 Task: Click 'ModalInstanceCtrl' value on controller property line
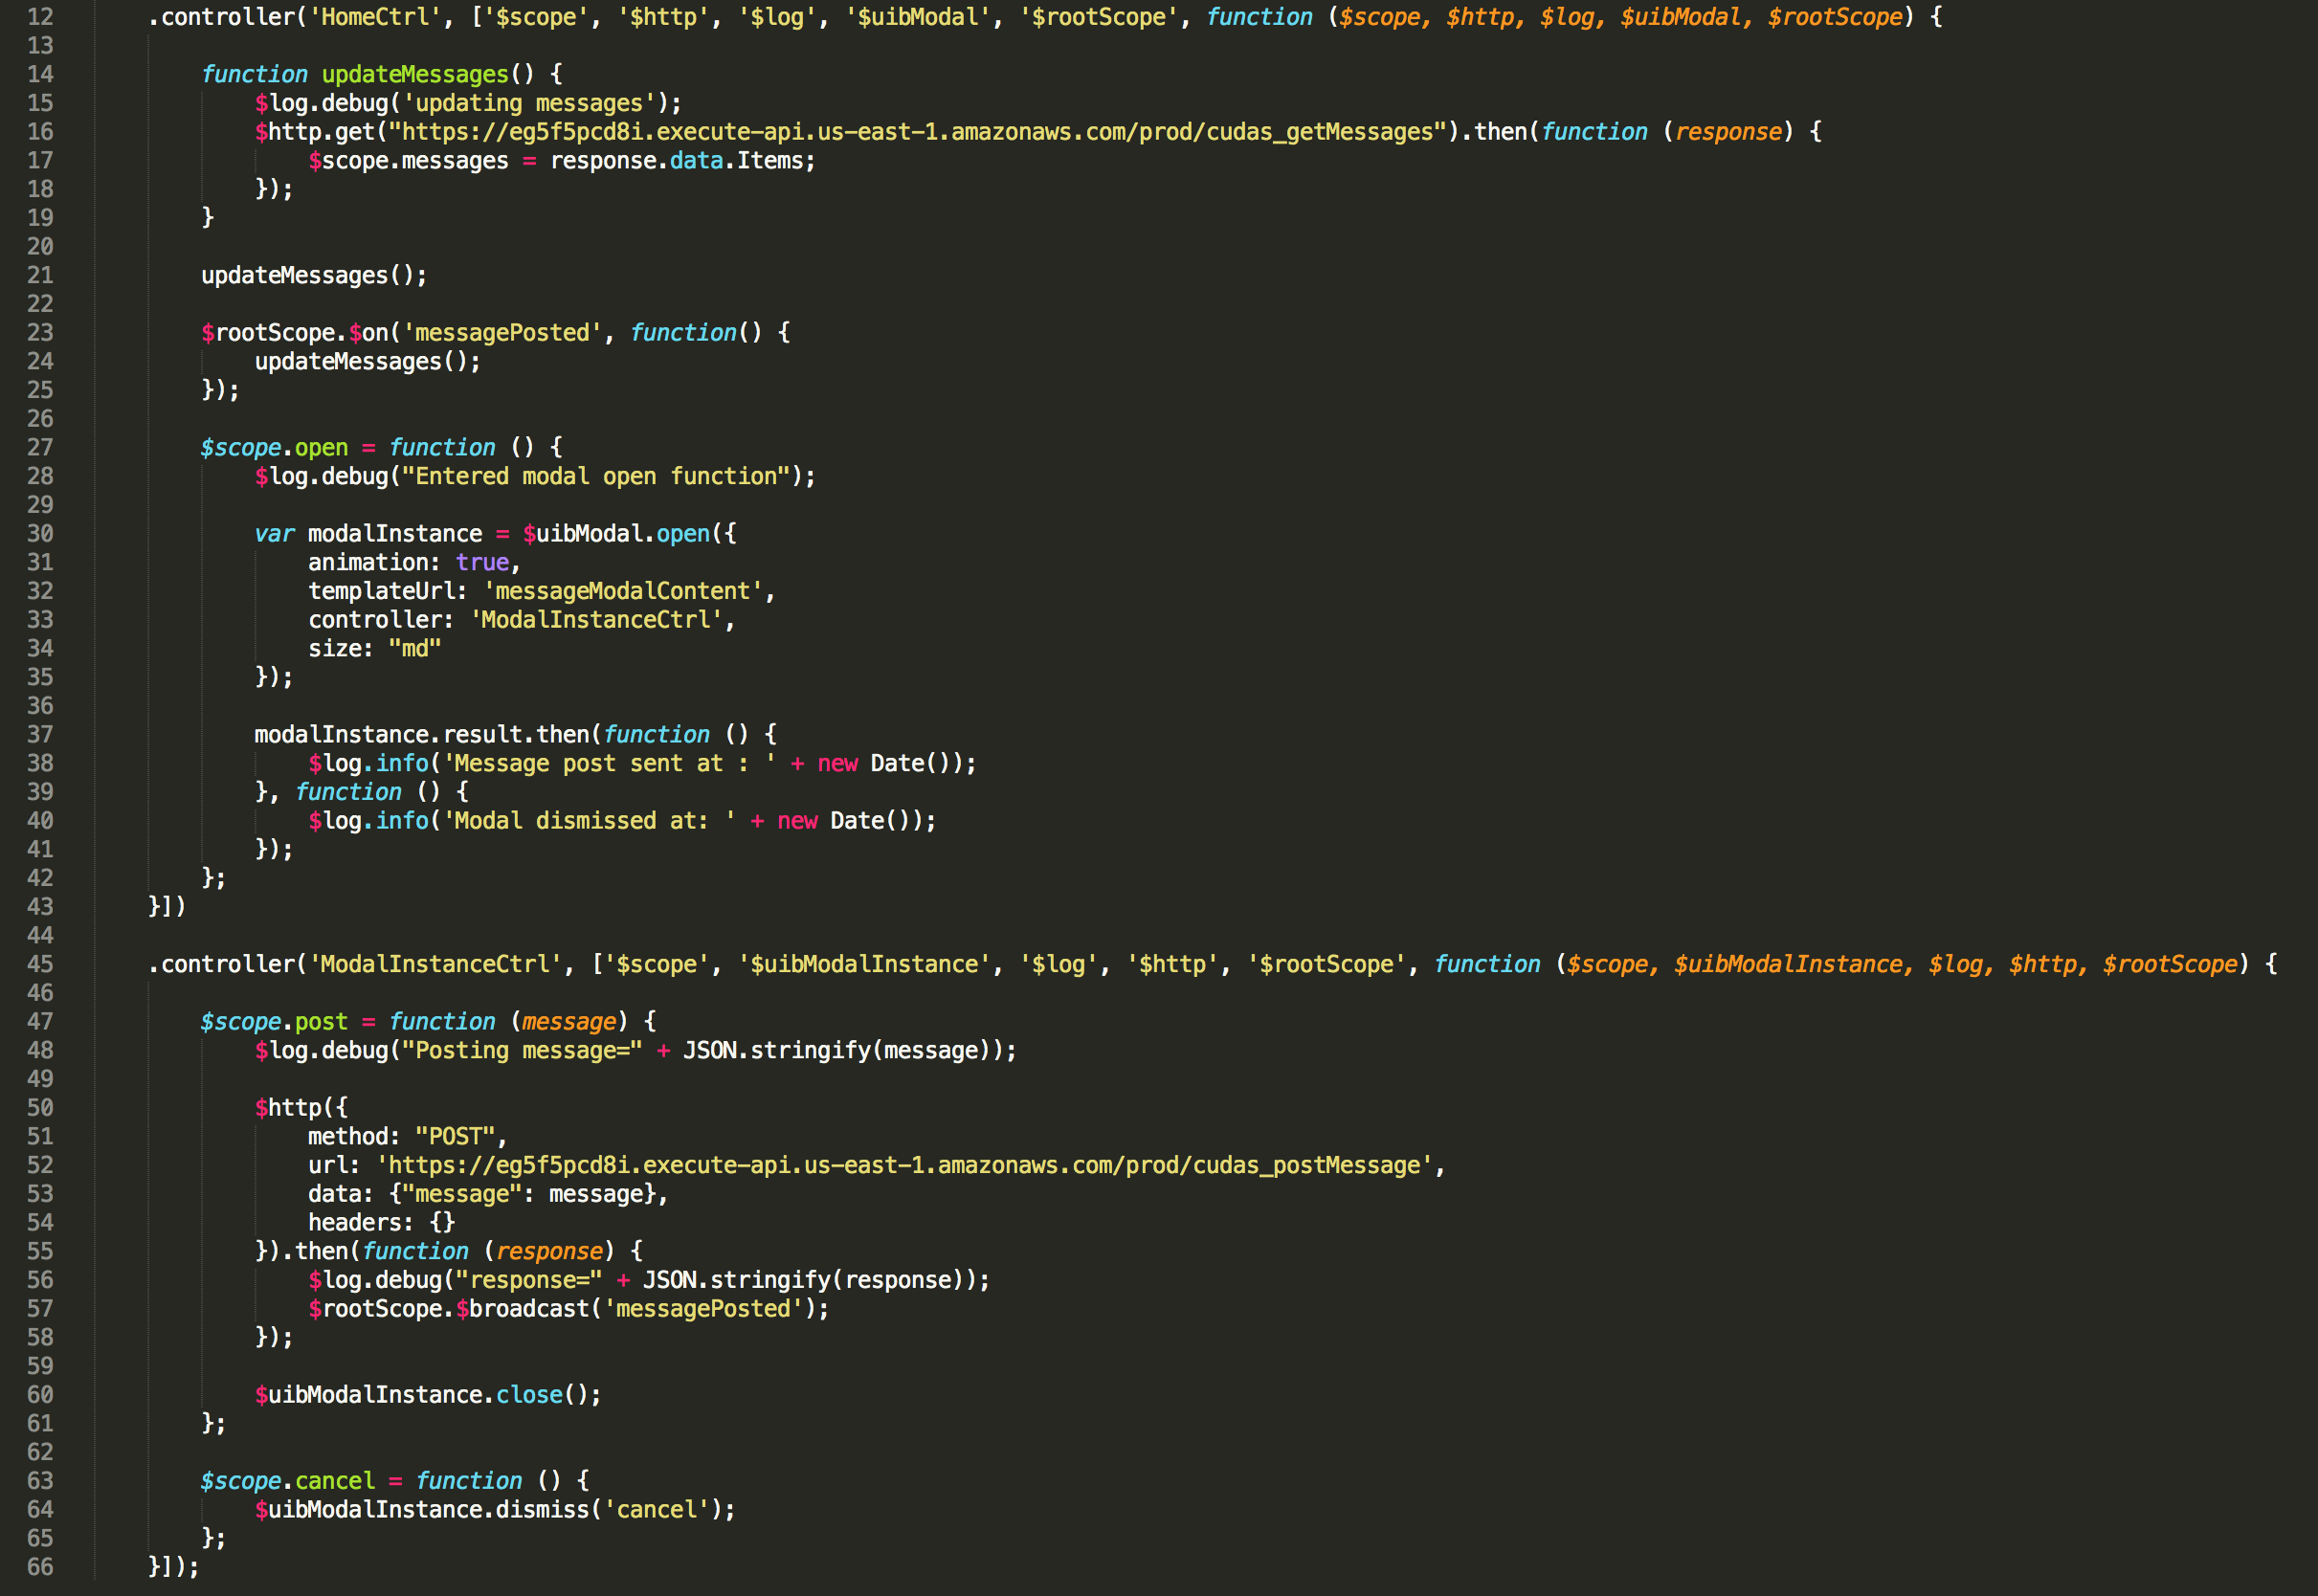point(596,620)
